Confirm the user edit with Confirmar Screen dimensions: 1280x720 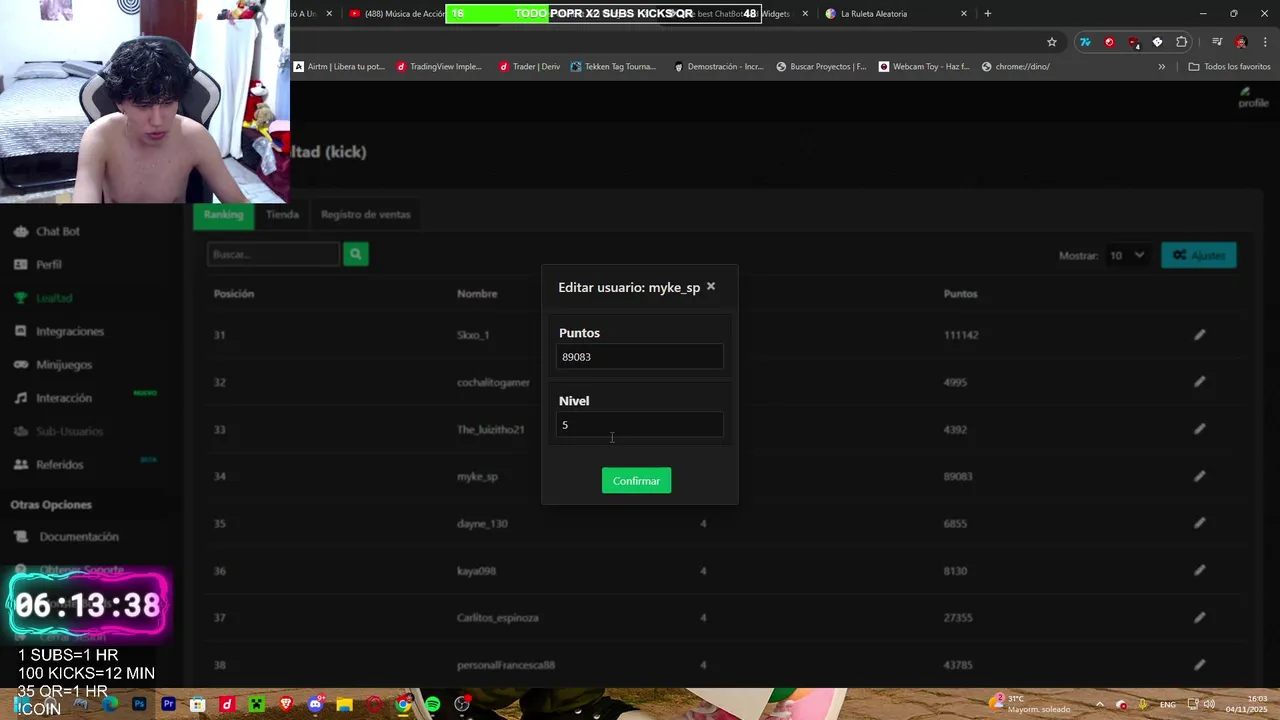pos(637,481)
